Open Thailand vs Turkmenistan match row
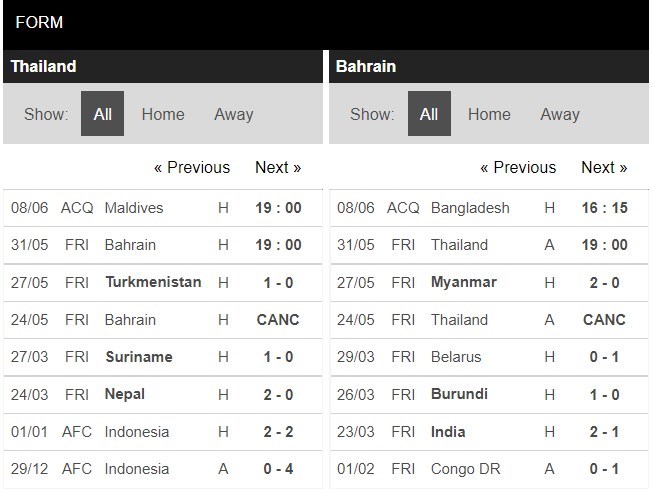The image size is (652, 494). click(153, 282)
